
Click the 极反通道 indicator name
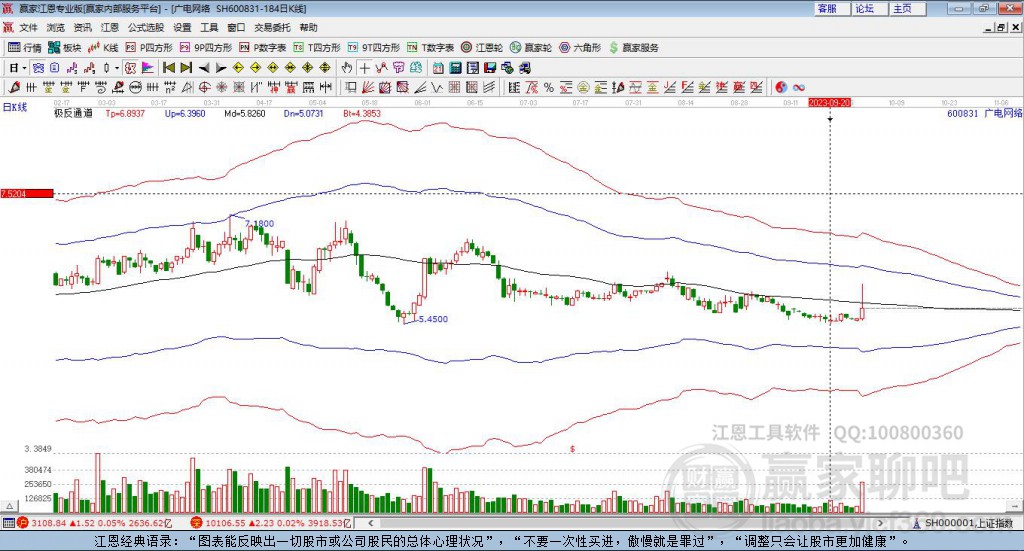[73, 113]
